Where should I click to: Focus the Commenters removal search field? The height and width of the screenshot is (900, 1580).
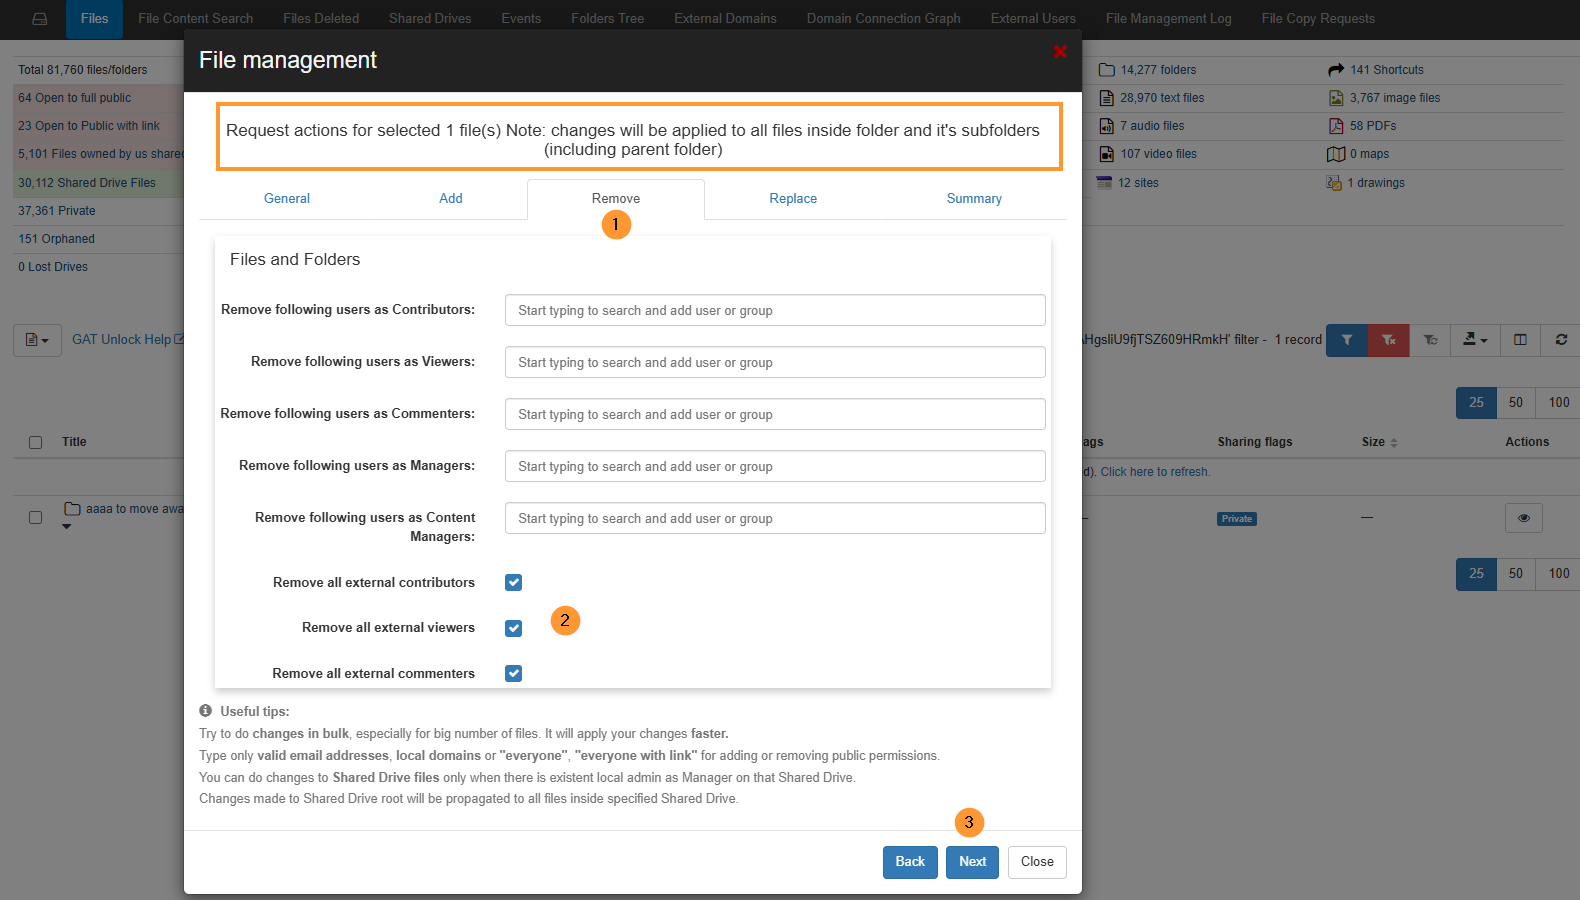tap(775, 414)
